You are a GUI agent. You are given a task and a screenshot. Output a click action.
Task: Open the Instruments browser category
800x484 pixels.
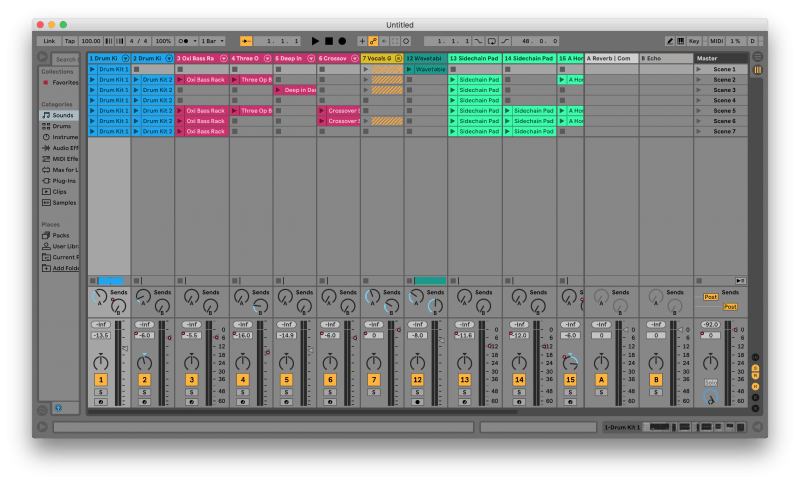(60, 137)
